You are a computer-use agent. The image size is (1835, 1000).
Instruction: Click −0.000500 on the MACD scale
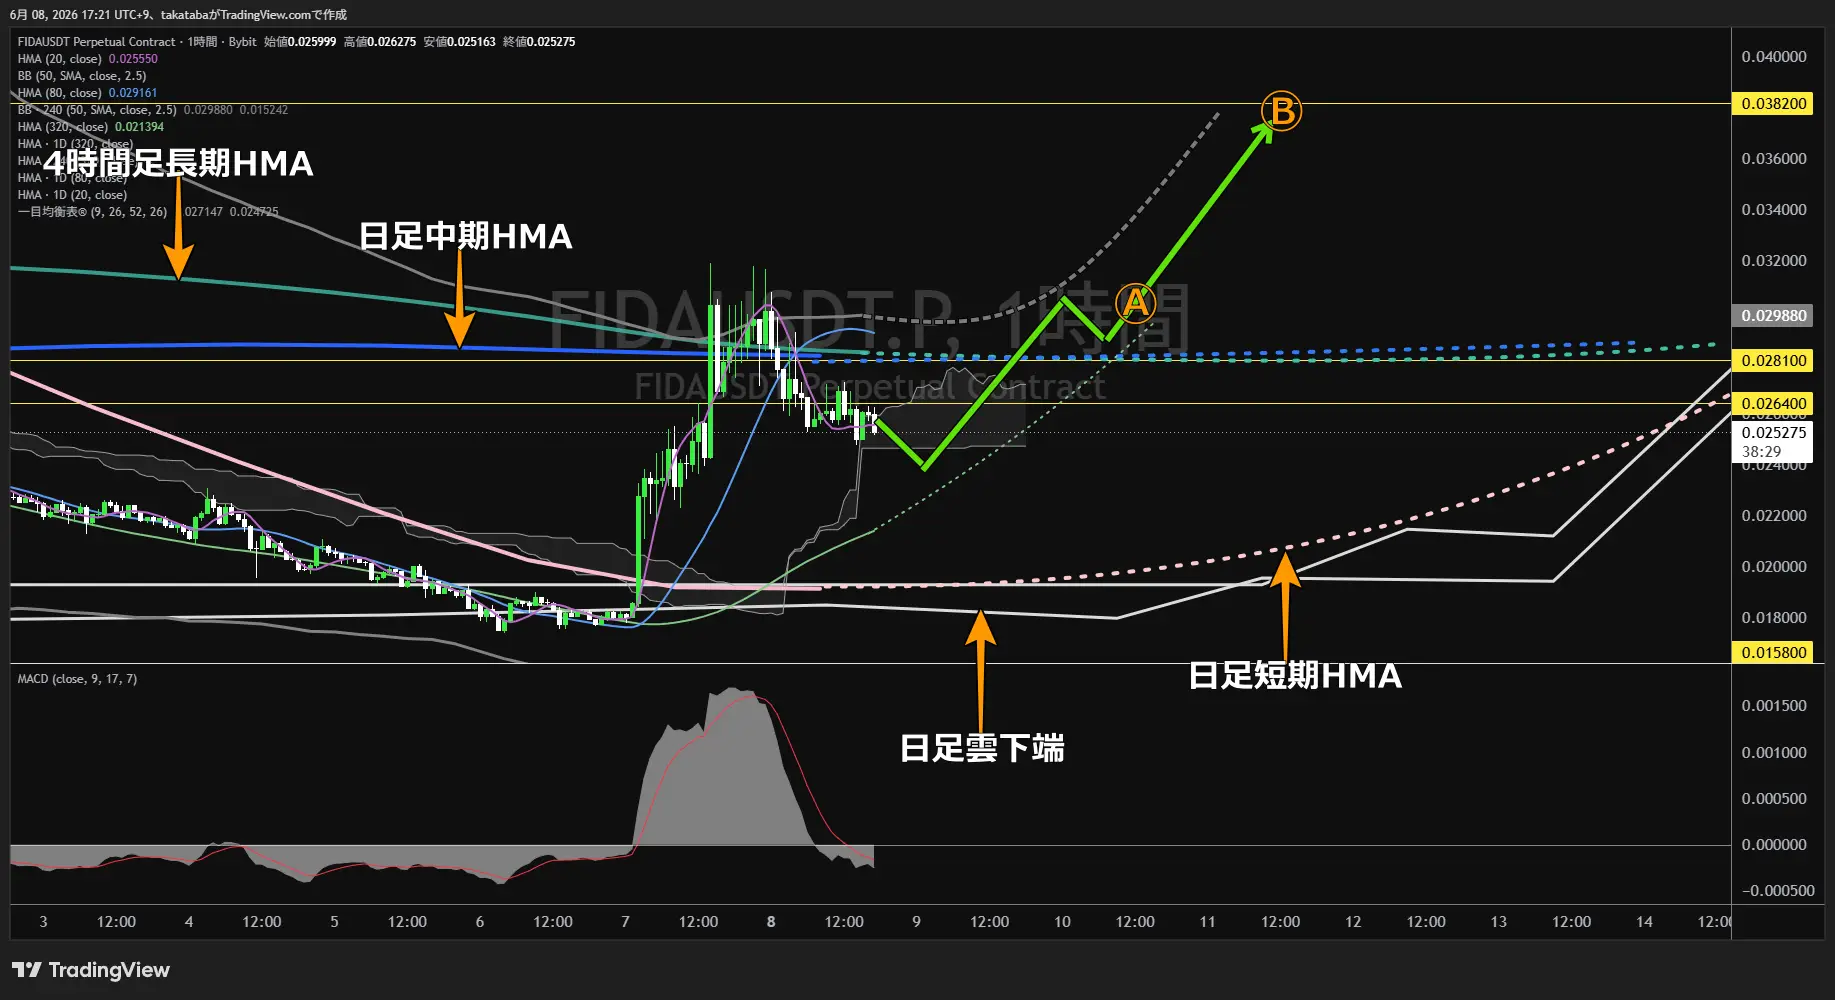[1777, 891]
